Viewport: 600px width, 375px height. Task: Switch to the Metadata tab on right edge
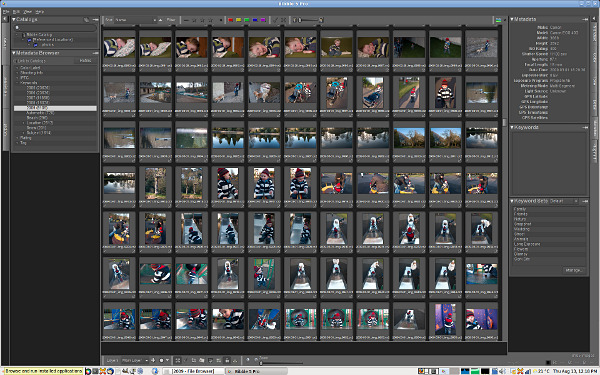(595, 128)
